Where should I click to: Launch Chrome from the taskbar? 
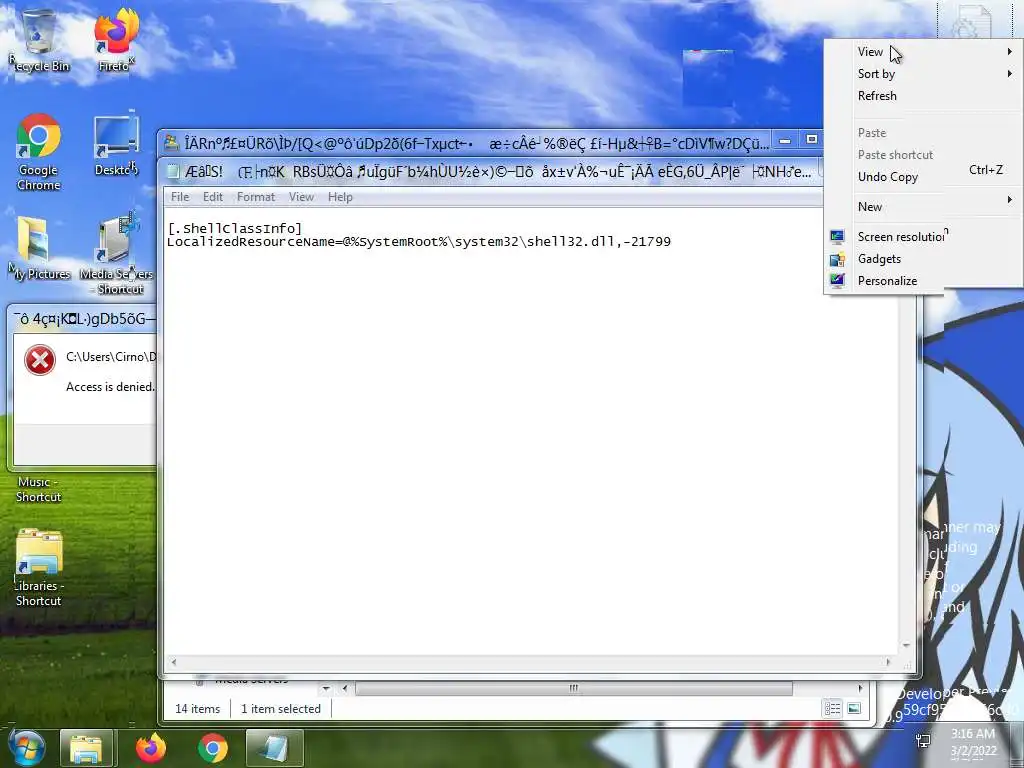pos(213,748)
